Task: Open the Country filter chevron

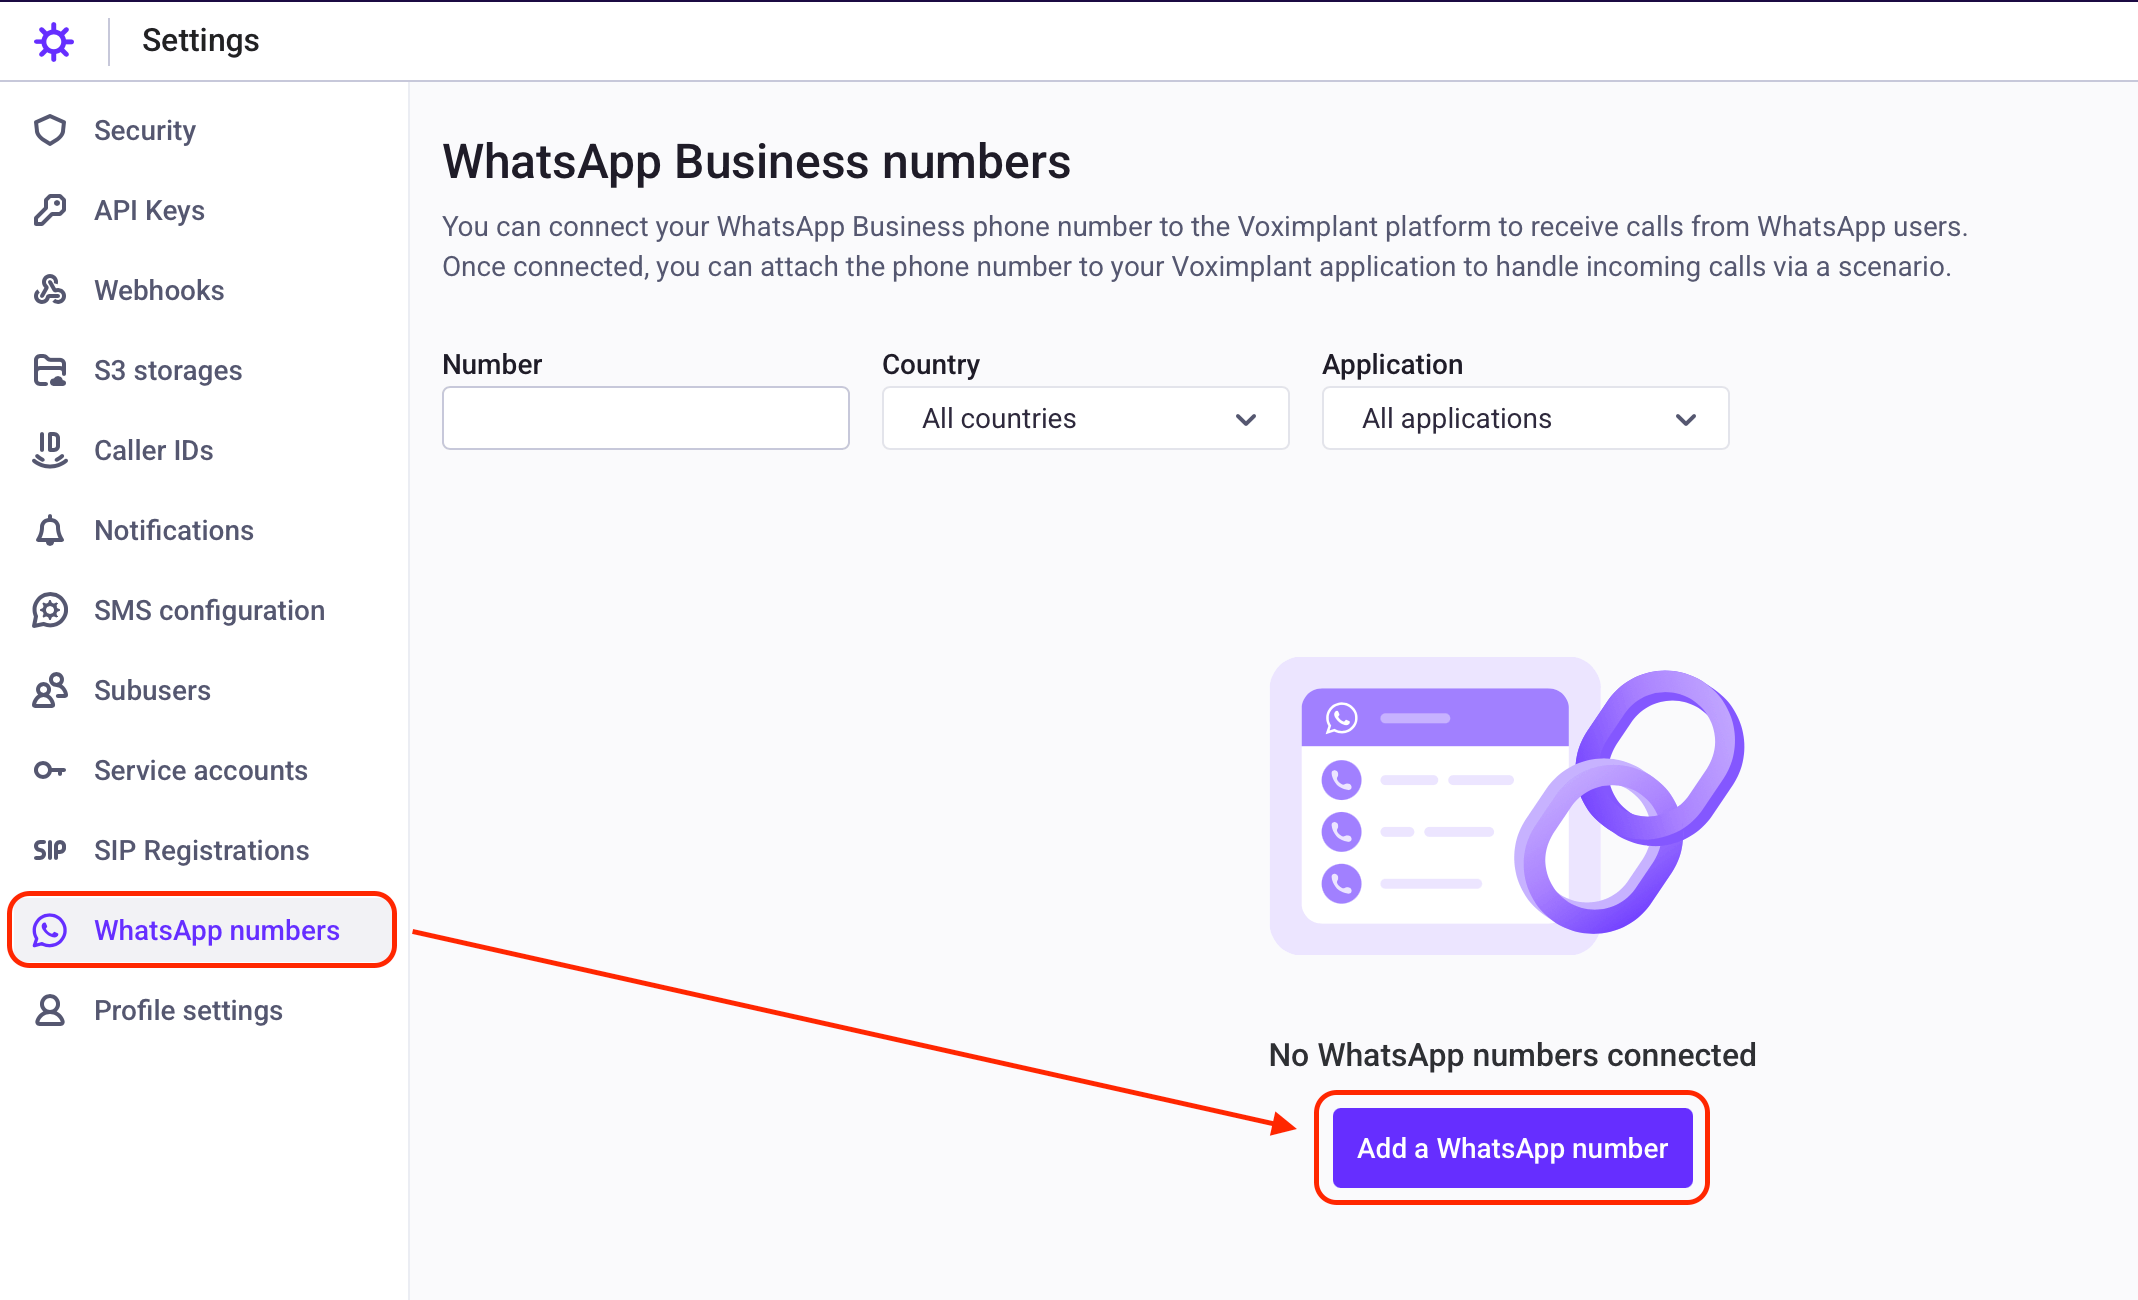Action: tap(1246, 419)
